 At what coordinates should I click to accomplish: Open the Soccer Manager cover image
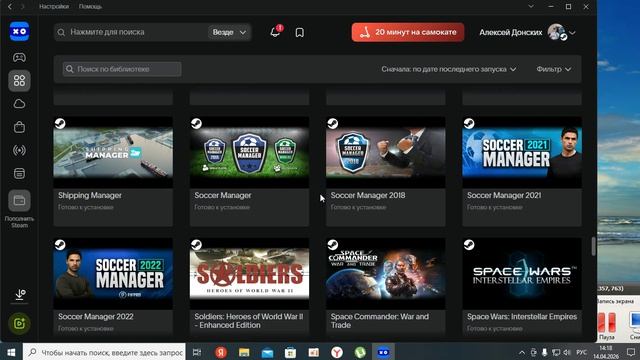249,152
